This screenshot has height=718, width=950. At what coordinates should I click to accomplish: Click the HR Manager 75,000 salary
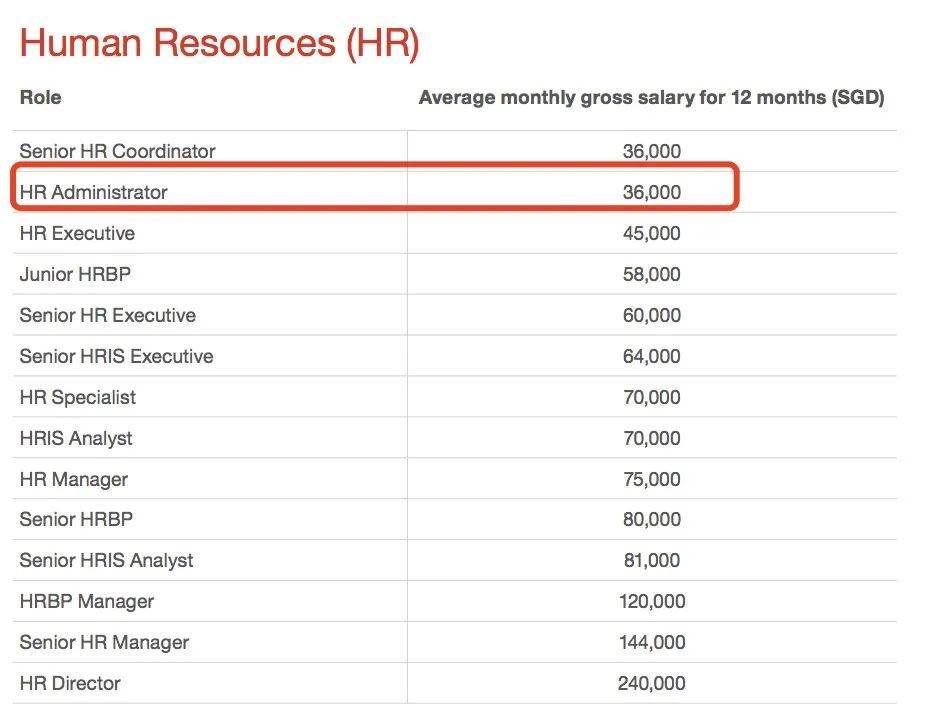(652, 479)
